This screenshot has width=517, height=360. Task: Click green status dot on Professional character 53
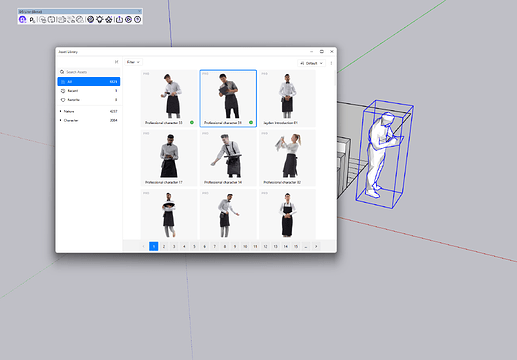pyautogui.click(x=192, y=122)
